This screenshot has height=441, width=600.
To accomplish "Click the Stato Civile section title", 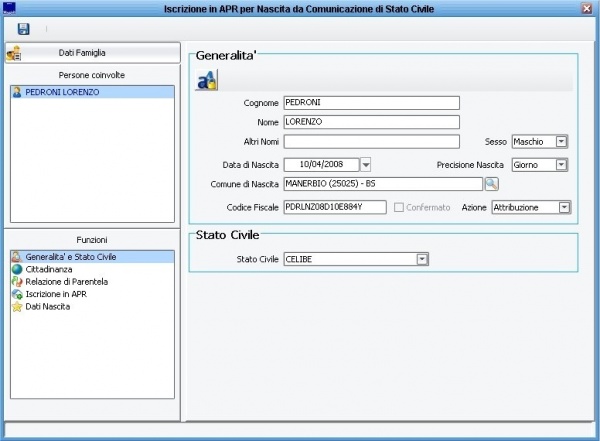I will click(x=227, y=235).
